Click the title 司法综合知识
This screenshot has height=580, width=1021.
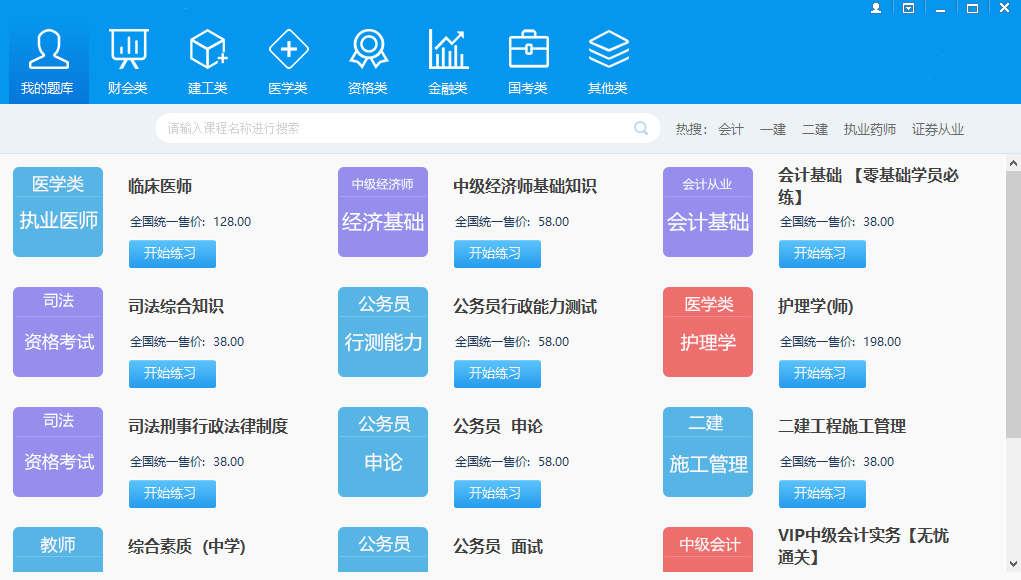[x=176, y=306]
